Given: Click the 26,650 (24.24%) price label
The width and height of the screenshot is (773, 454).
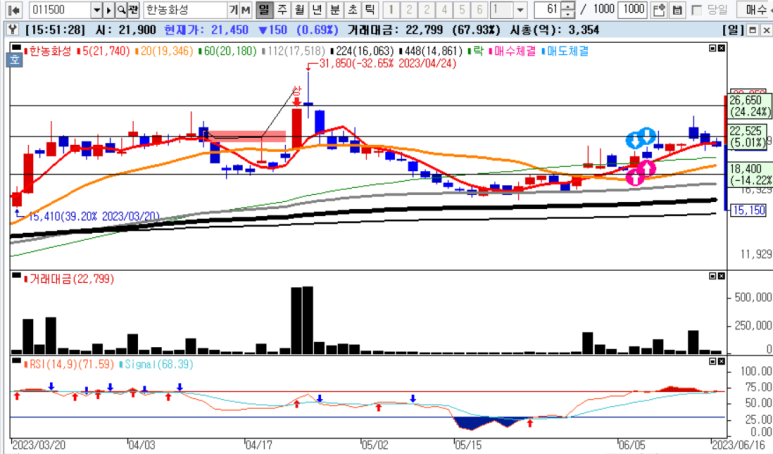Looking at the screenshot, I should [x=749, y=106].
